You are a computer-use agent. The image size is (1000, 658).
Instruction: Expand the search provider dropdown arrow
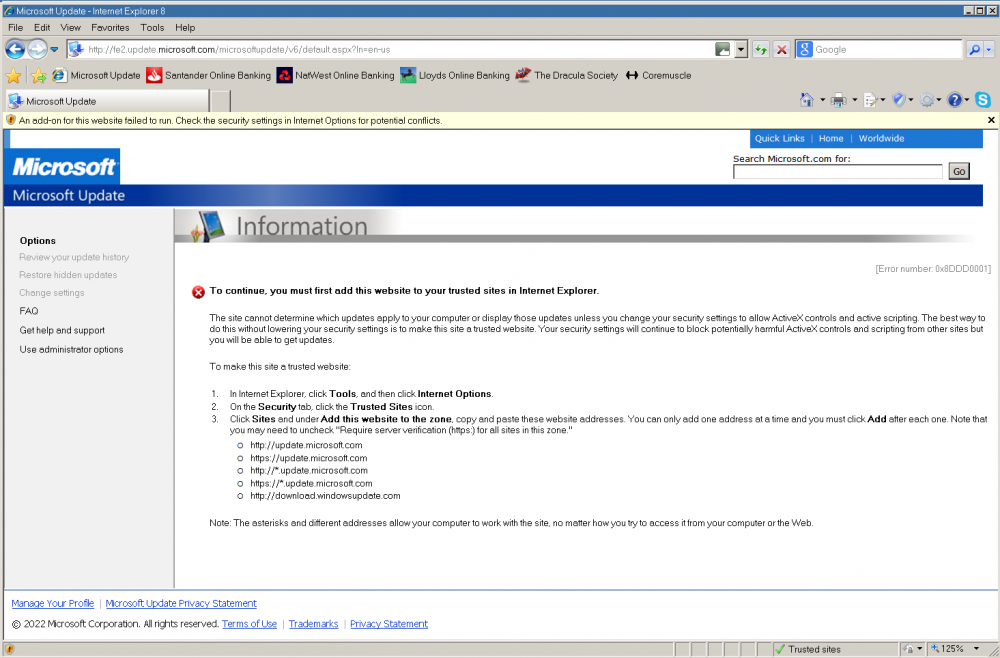coord(989,49)
